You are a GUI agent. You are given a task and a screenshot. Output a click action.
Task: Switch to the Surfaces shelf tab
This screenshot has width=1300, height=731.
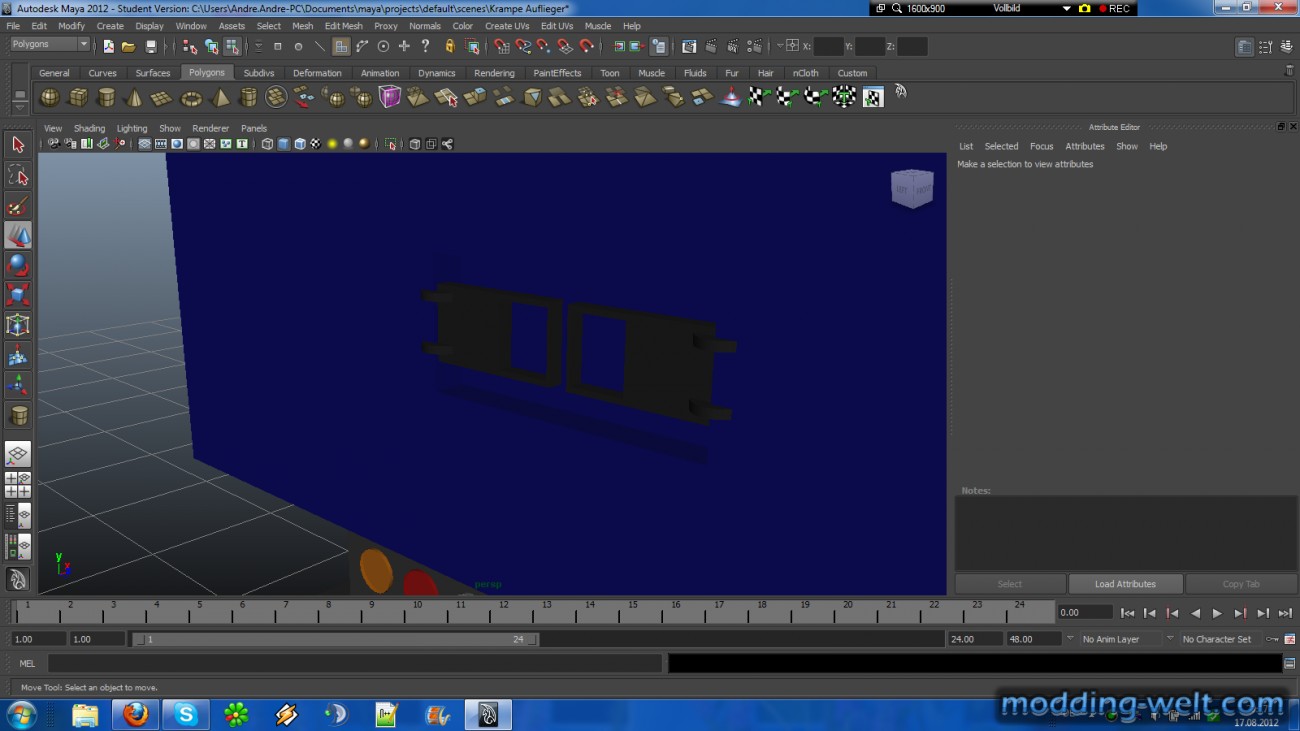(x=153, y=73)
